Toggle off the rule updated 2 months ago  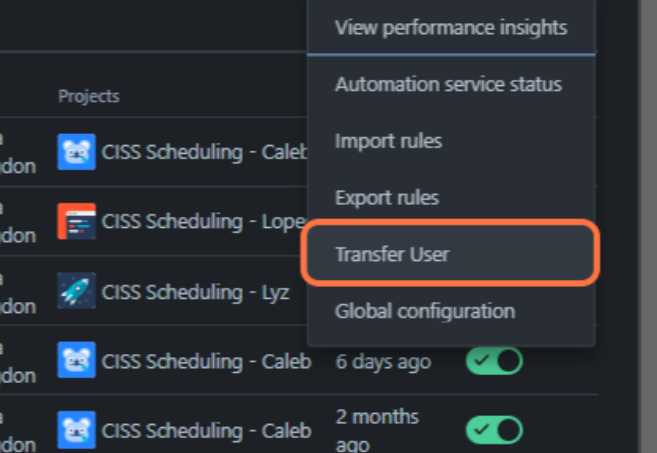click(x=494, y=430)
